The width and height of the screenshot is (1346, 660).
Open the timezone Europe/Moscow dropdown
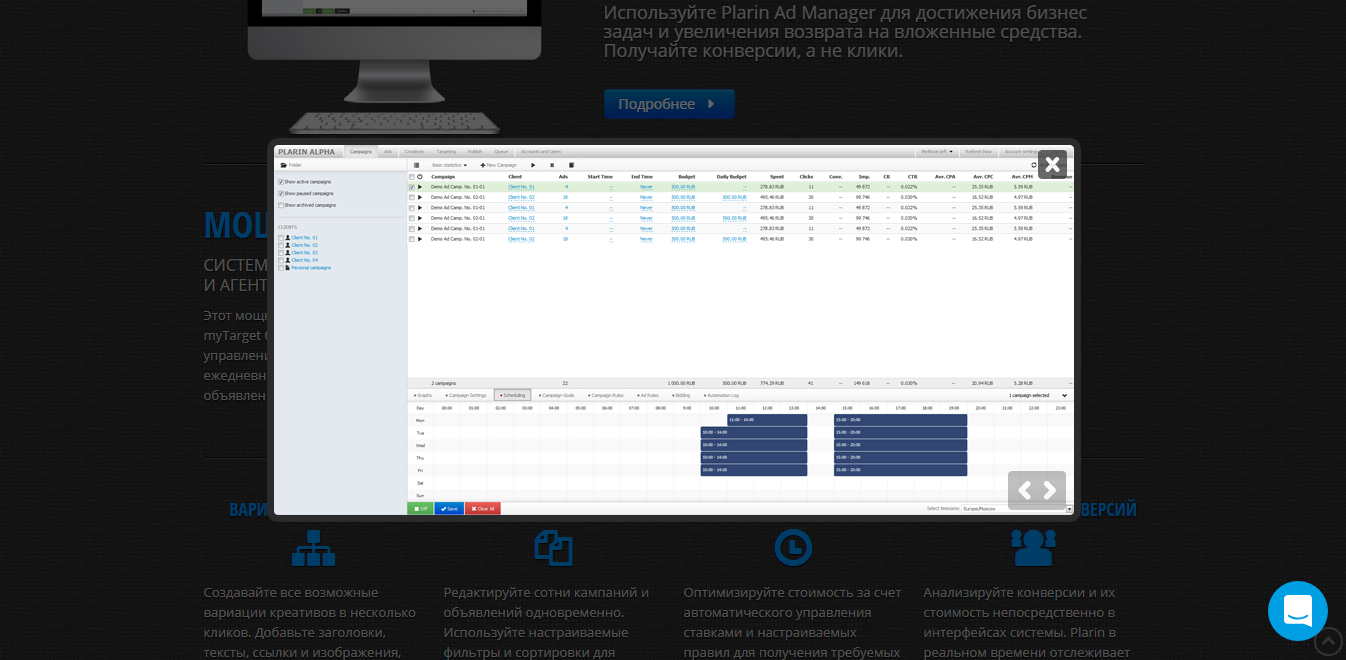coord(1015,508)
